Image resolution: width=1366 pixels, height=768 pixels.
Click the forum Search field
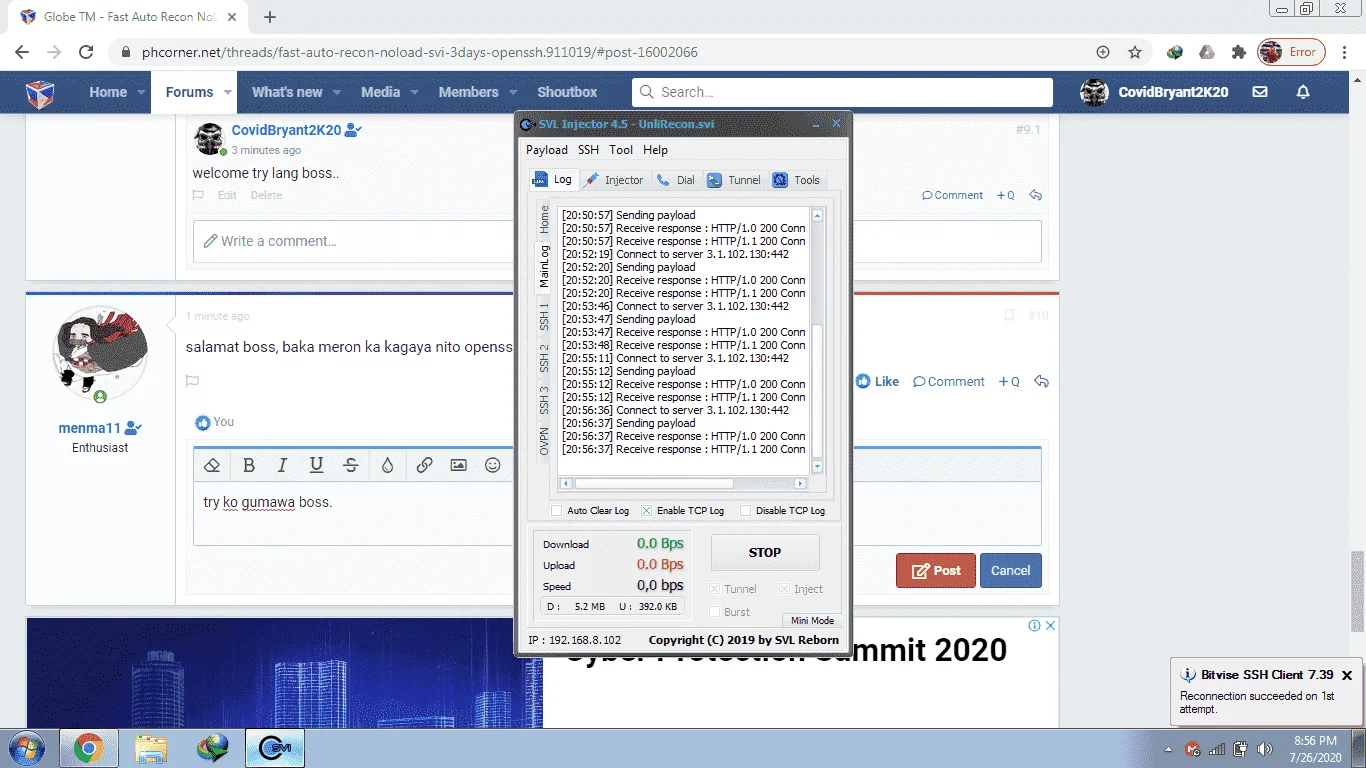tap(843, 92)
